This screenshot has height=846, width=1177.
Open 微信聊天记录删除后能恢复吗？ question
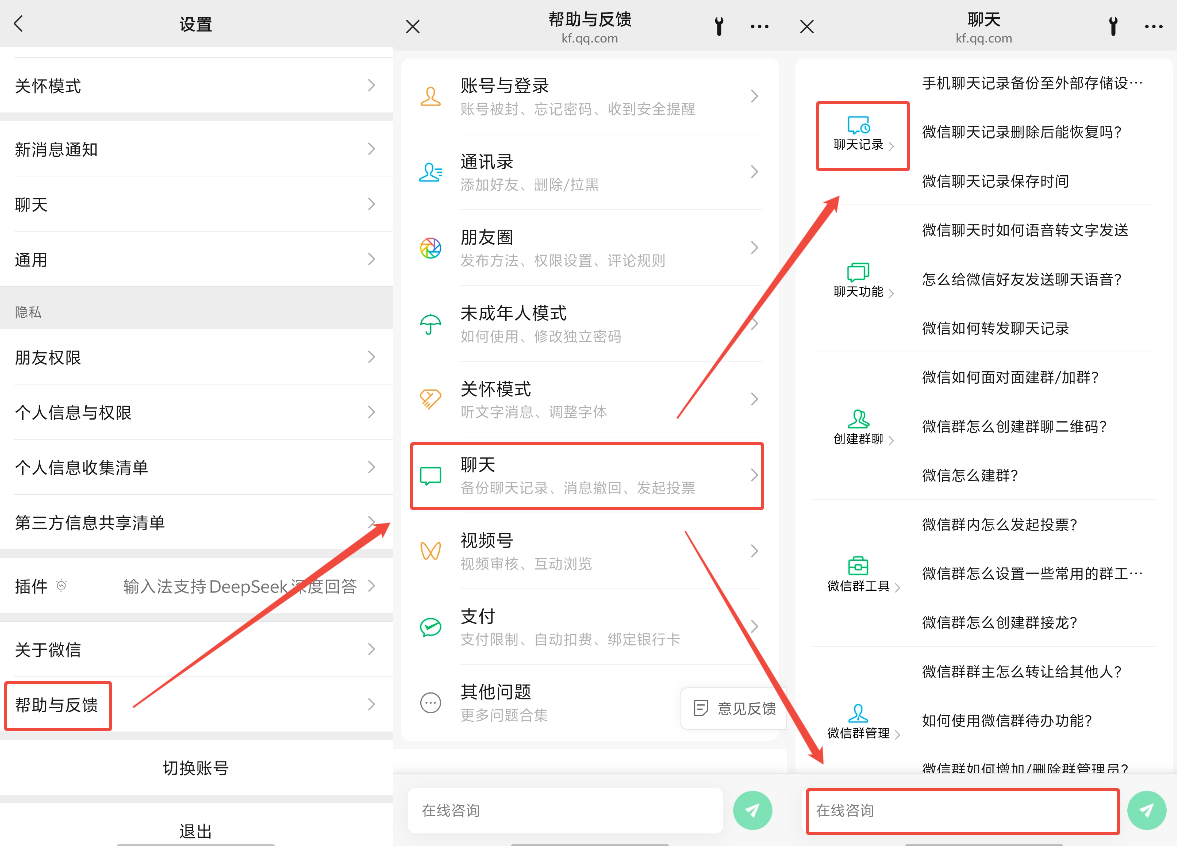point(1022,132)
